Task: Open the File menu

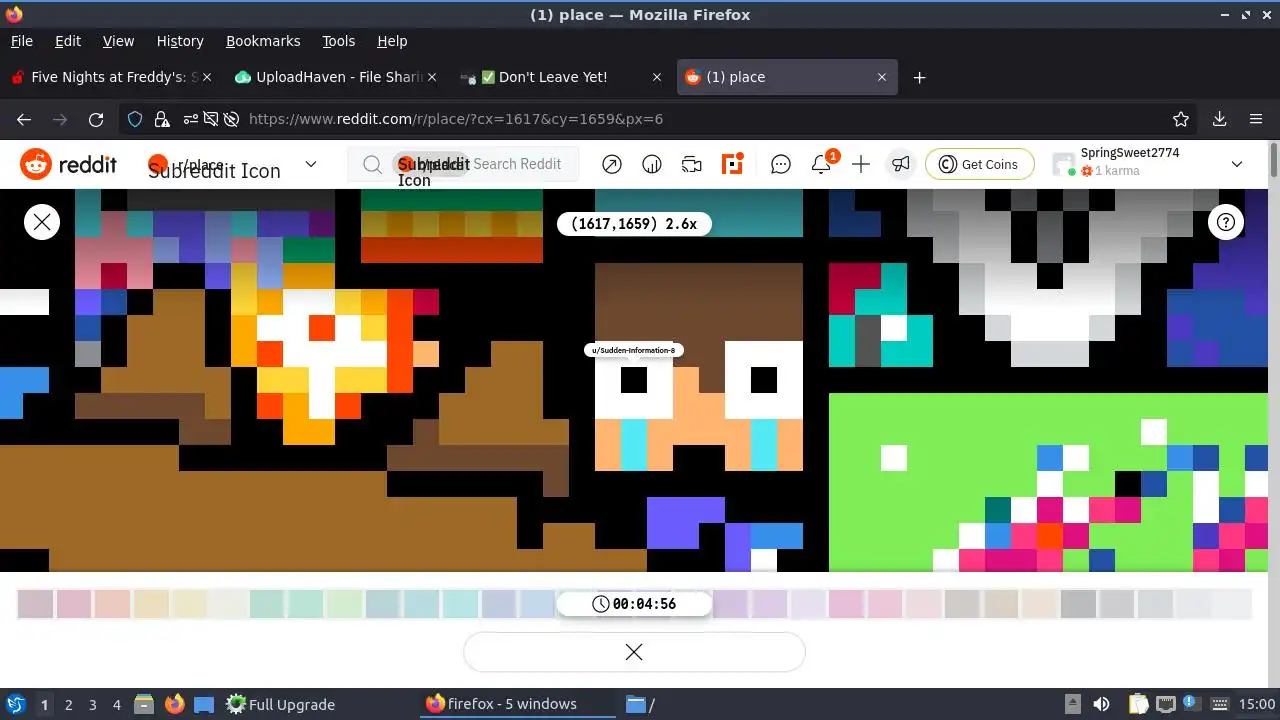Action: 21,41
